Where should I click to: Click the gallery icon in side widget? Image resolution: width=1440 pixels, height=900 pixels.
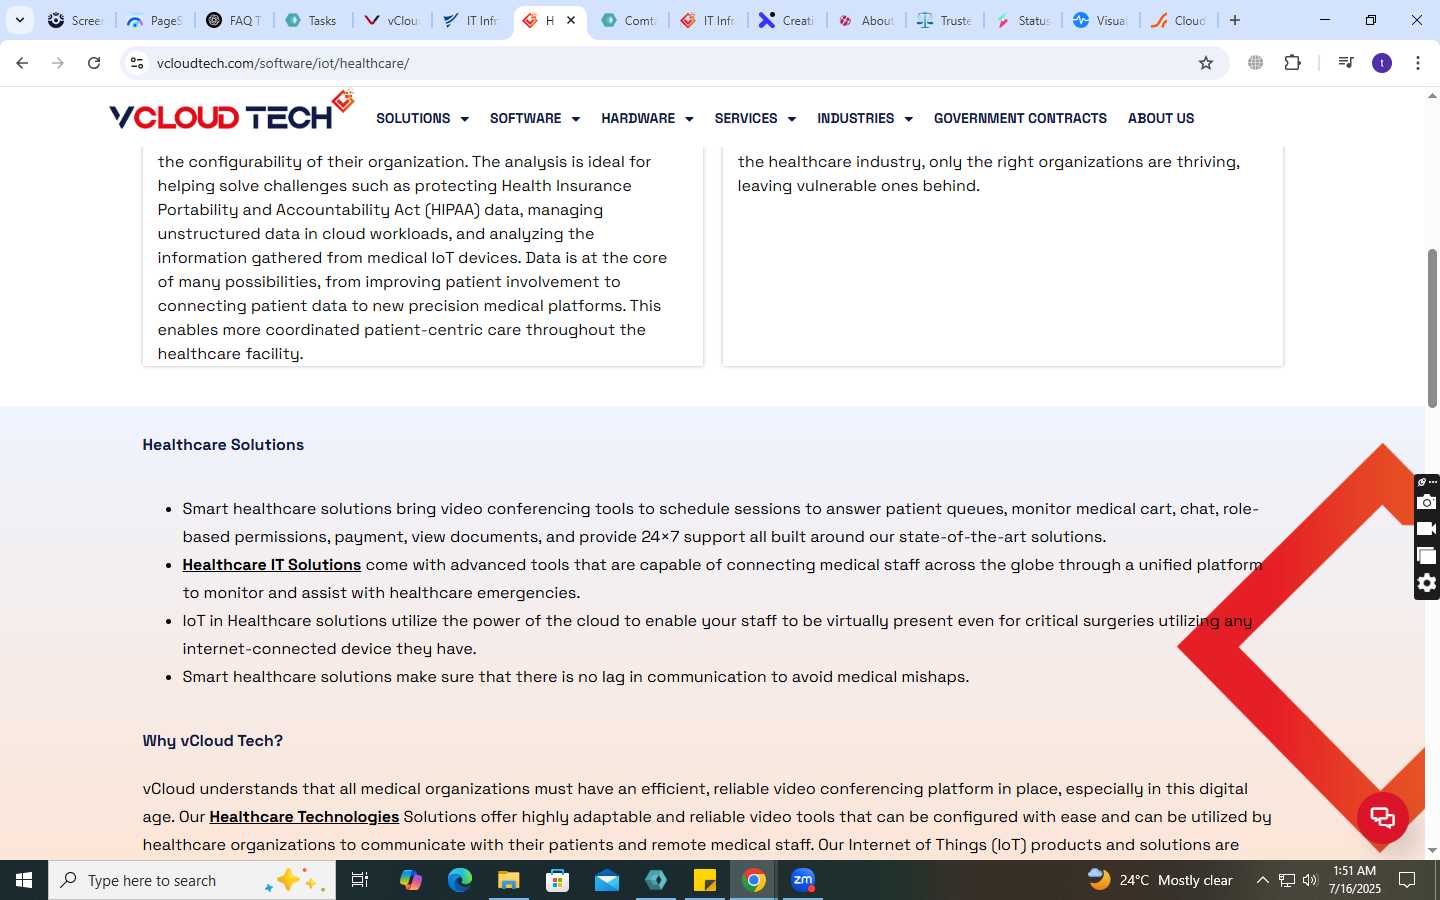(x=1427, y=556)
